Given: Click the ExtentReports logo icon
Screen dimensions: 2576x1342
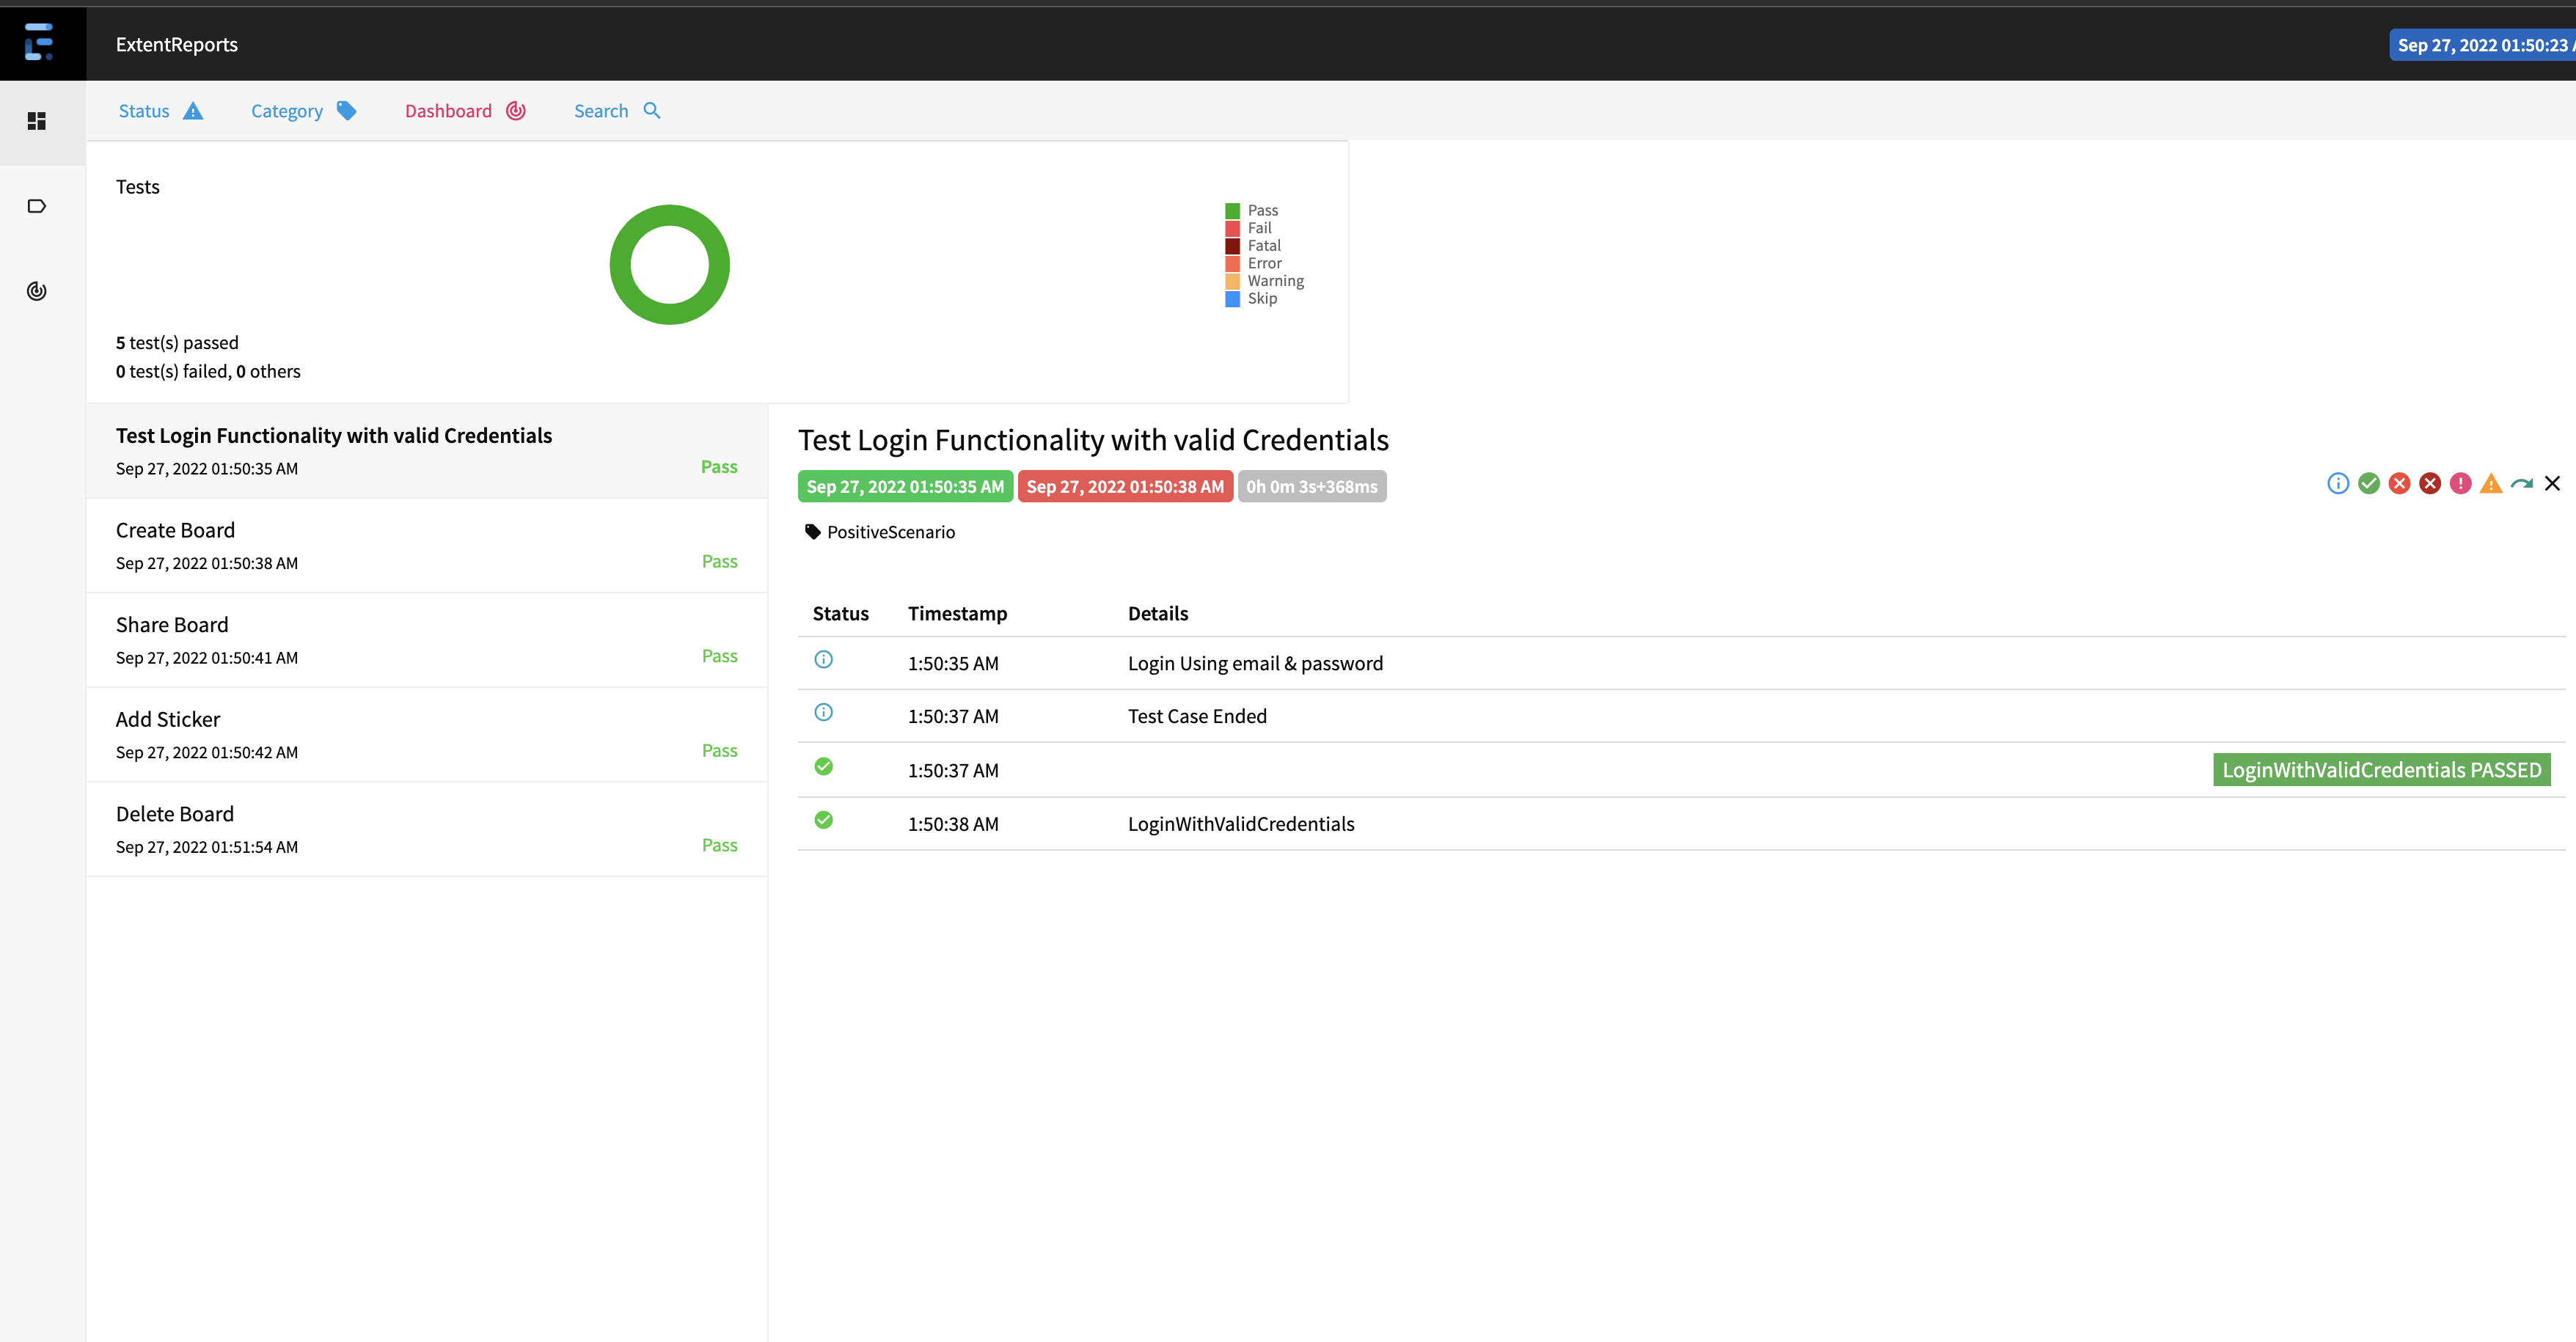Looking at the screenshot, I should point(39,42).
